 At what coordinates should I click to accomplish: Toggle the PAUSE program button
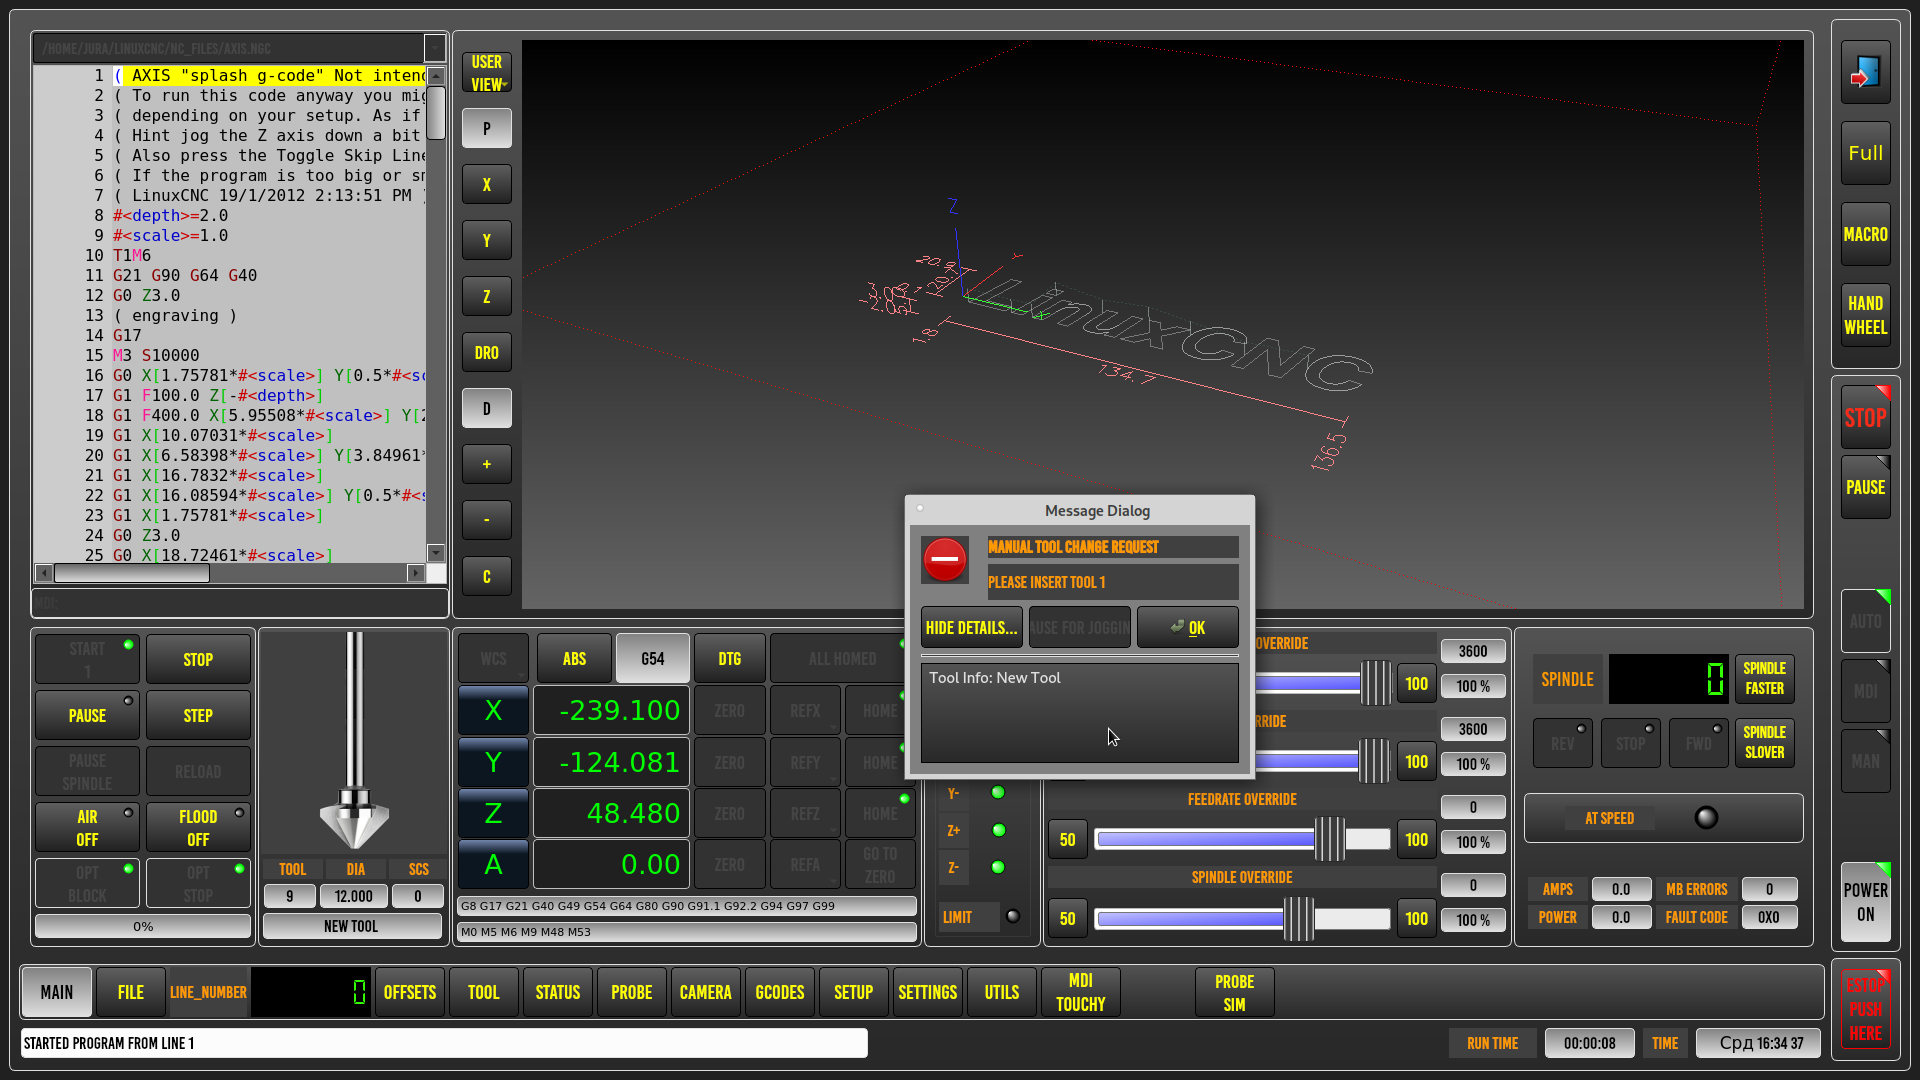point(87,716)
